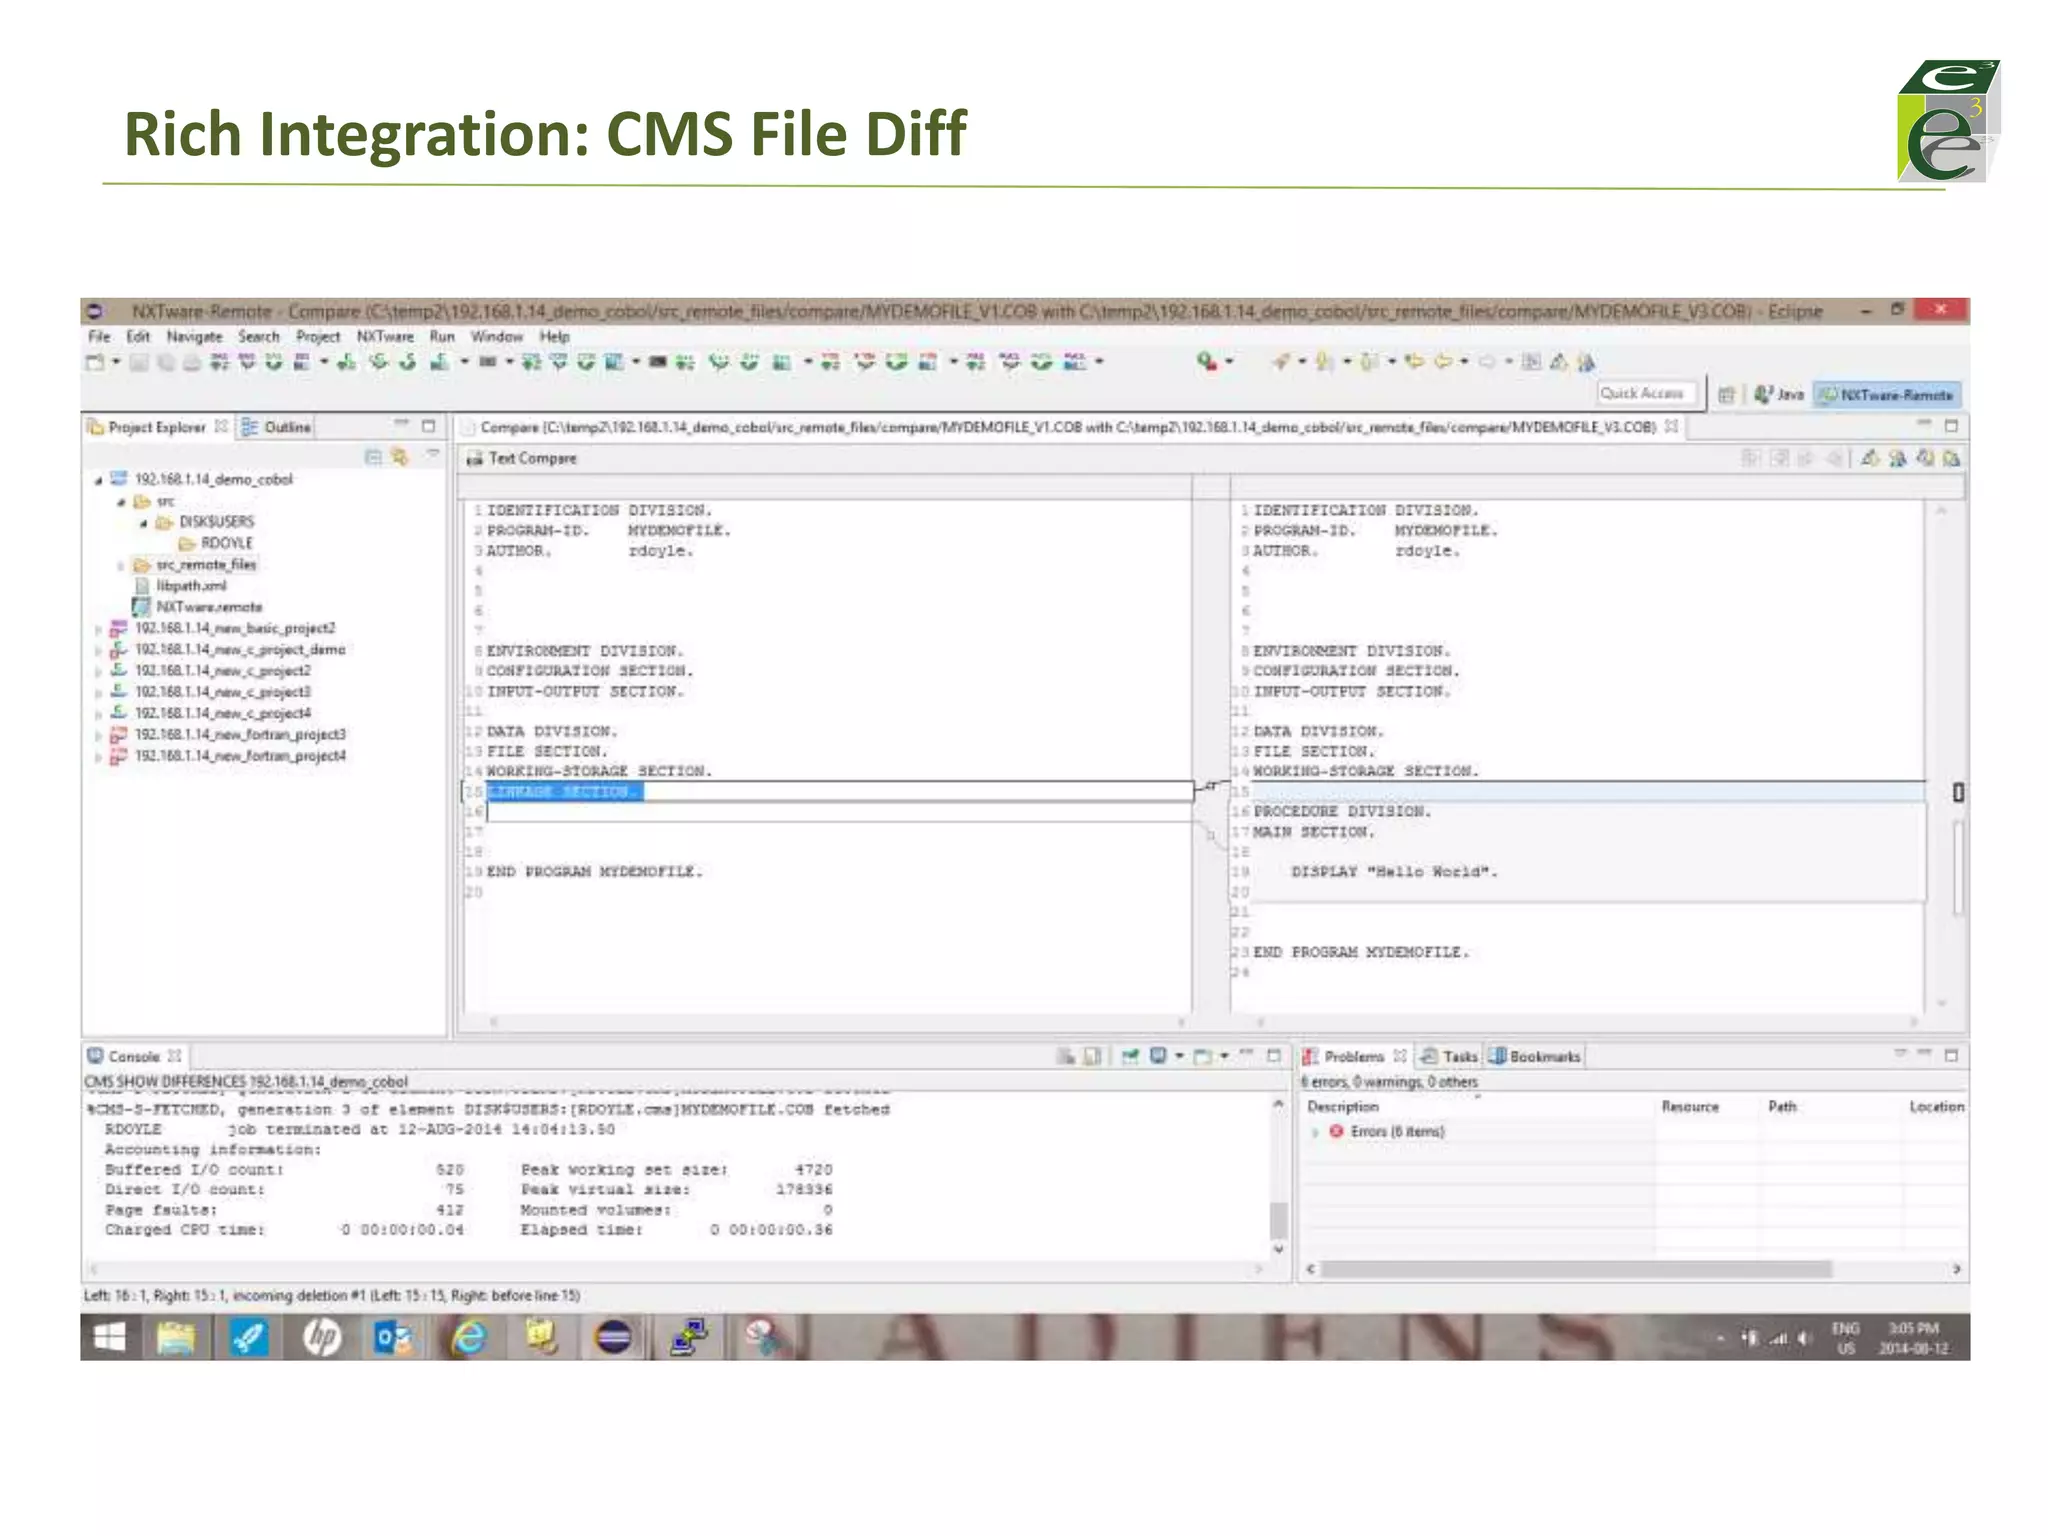Open the Open Perspective button
This screenshot has width=2048, height=1536.
coord(1726,395)
